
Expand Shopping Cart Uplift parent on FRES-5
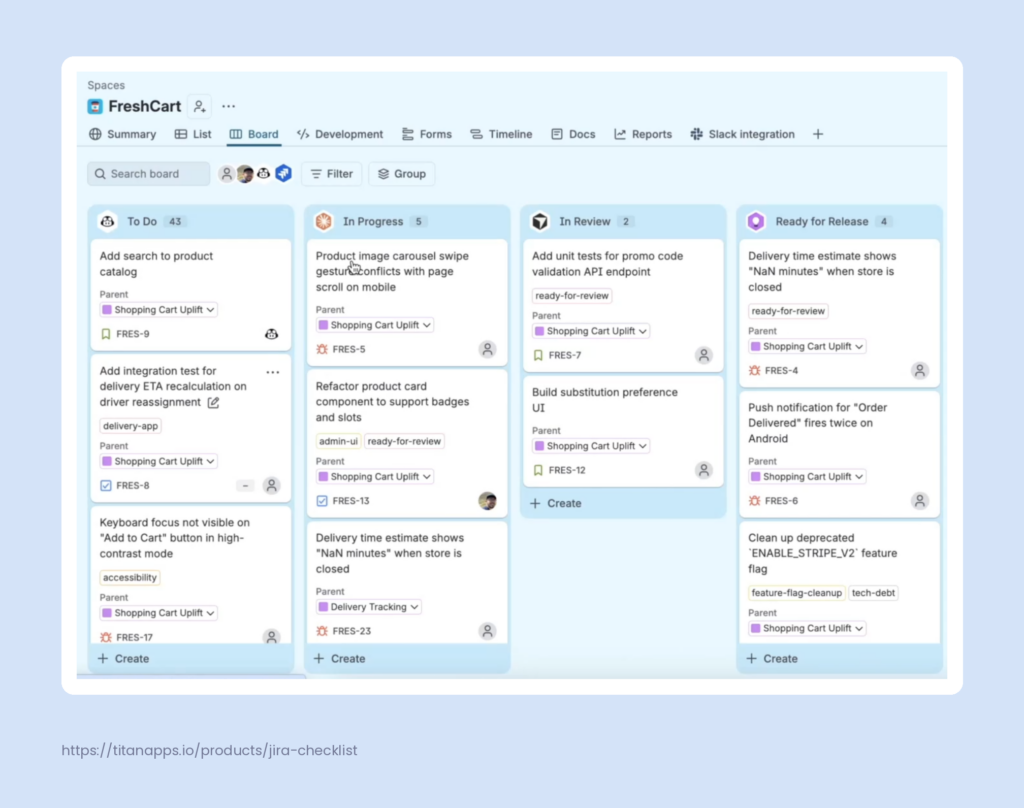click(x=374, y=325)
